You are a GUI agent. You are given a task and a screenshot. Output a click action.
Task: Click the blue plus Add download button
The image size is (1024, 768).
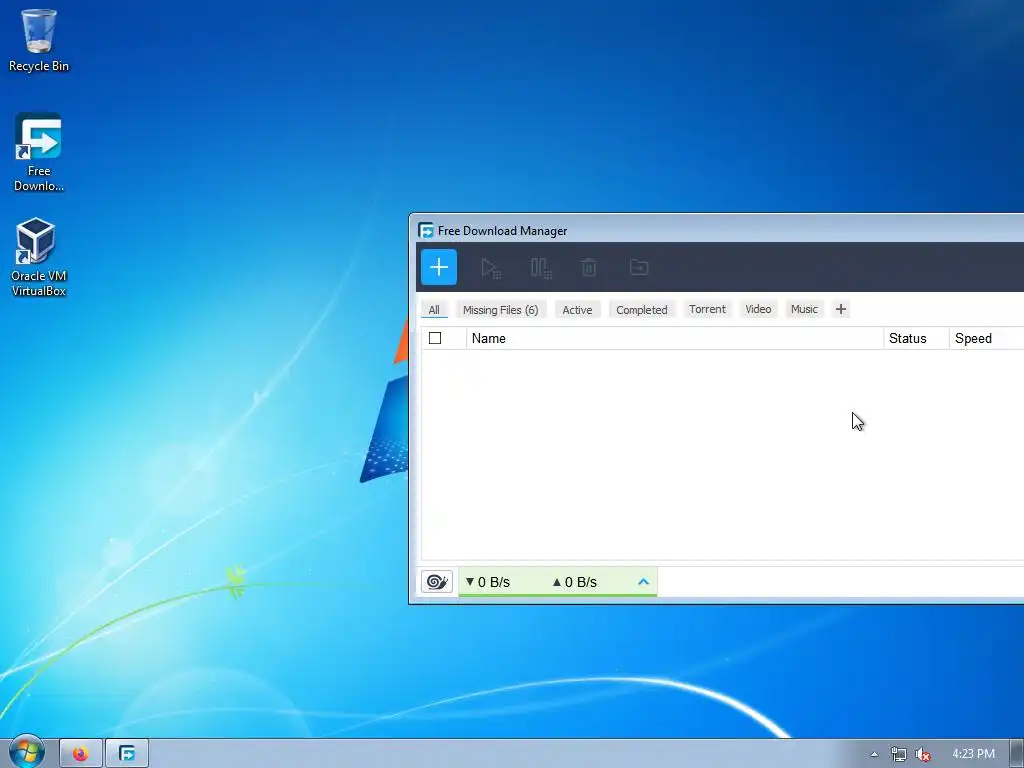click(x=439, y=267)
